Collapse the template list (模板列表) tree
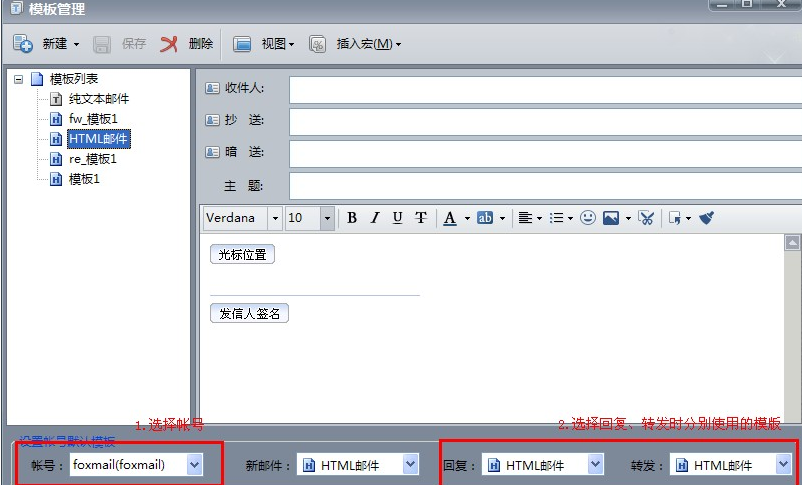 (19, 79)
